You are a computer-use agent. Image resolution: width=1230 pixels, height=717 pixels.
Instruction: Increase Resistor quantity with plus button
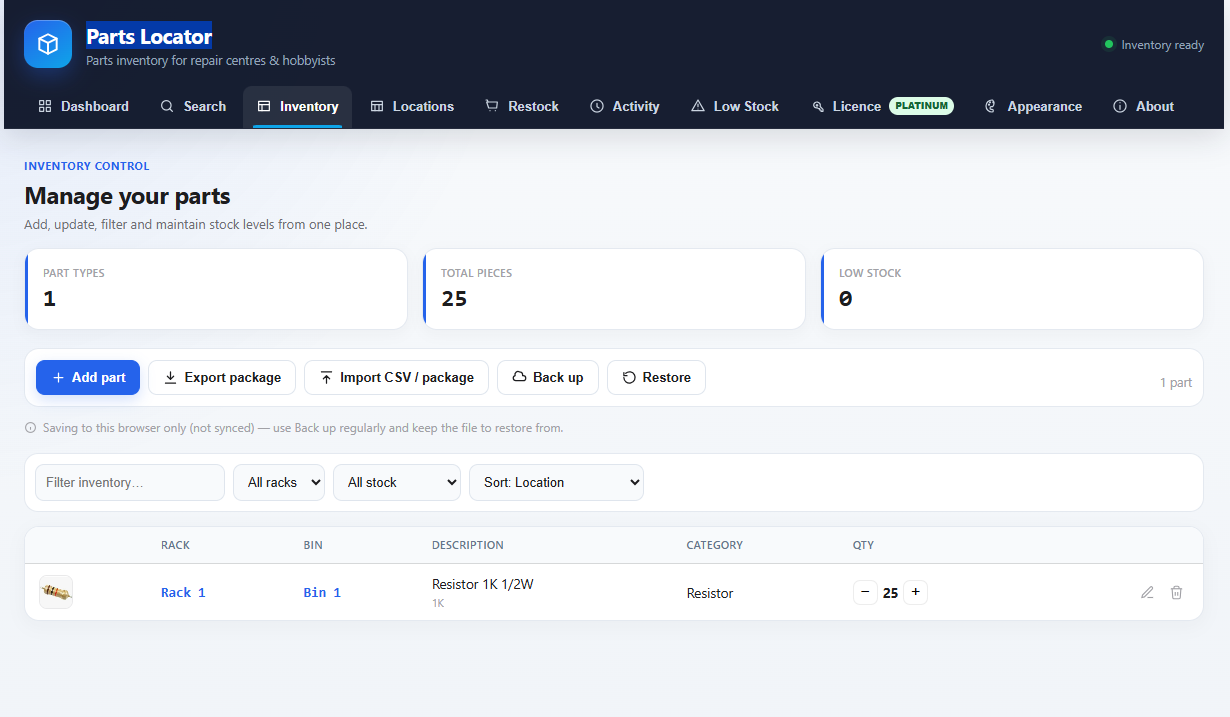(x=915, y=592)
